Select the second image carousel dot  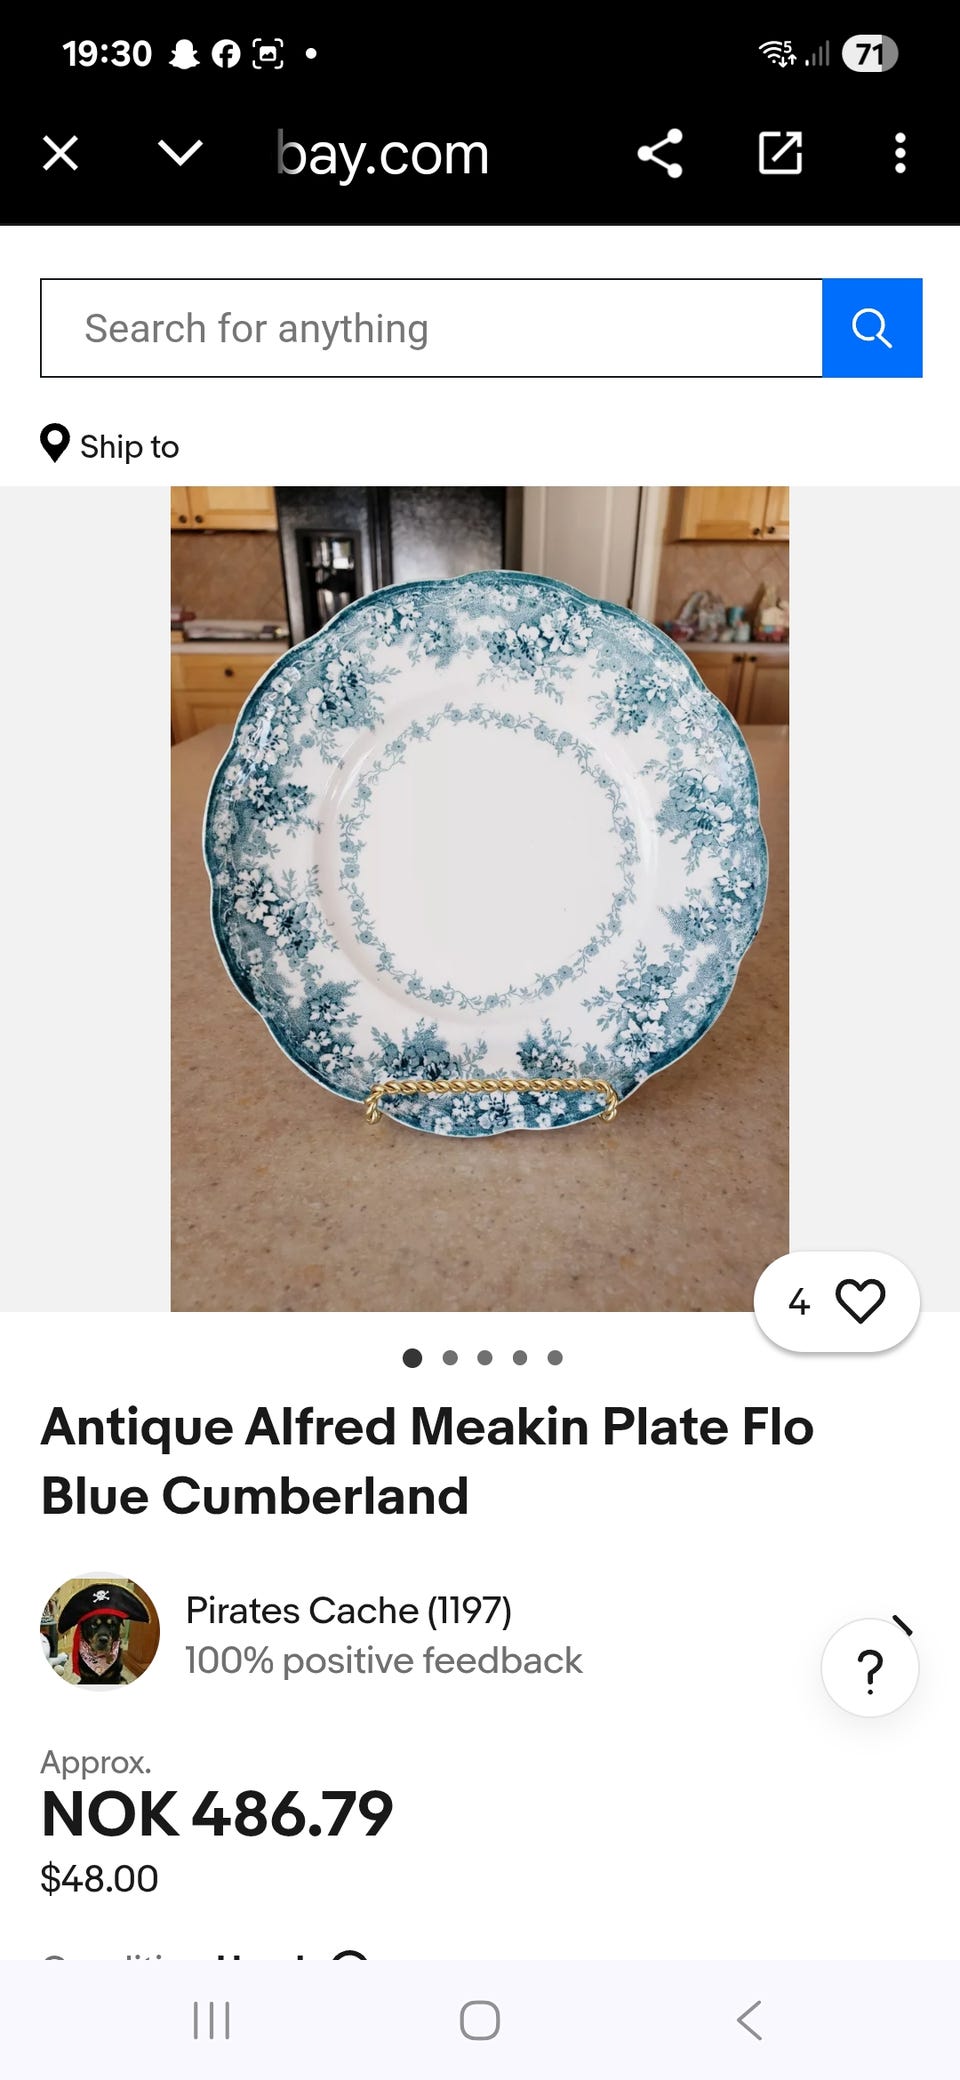450,1358
